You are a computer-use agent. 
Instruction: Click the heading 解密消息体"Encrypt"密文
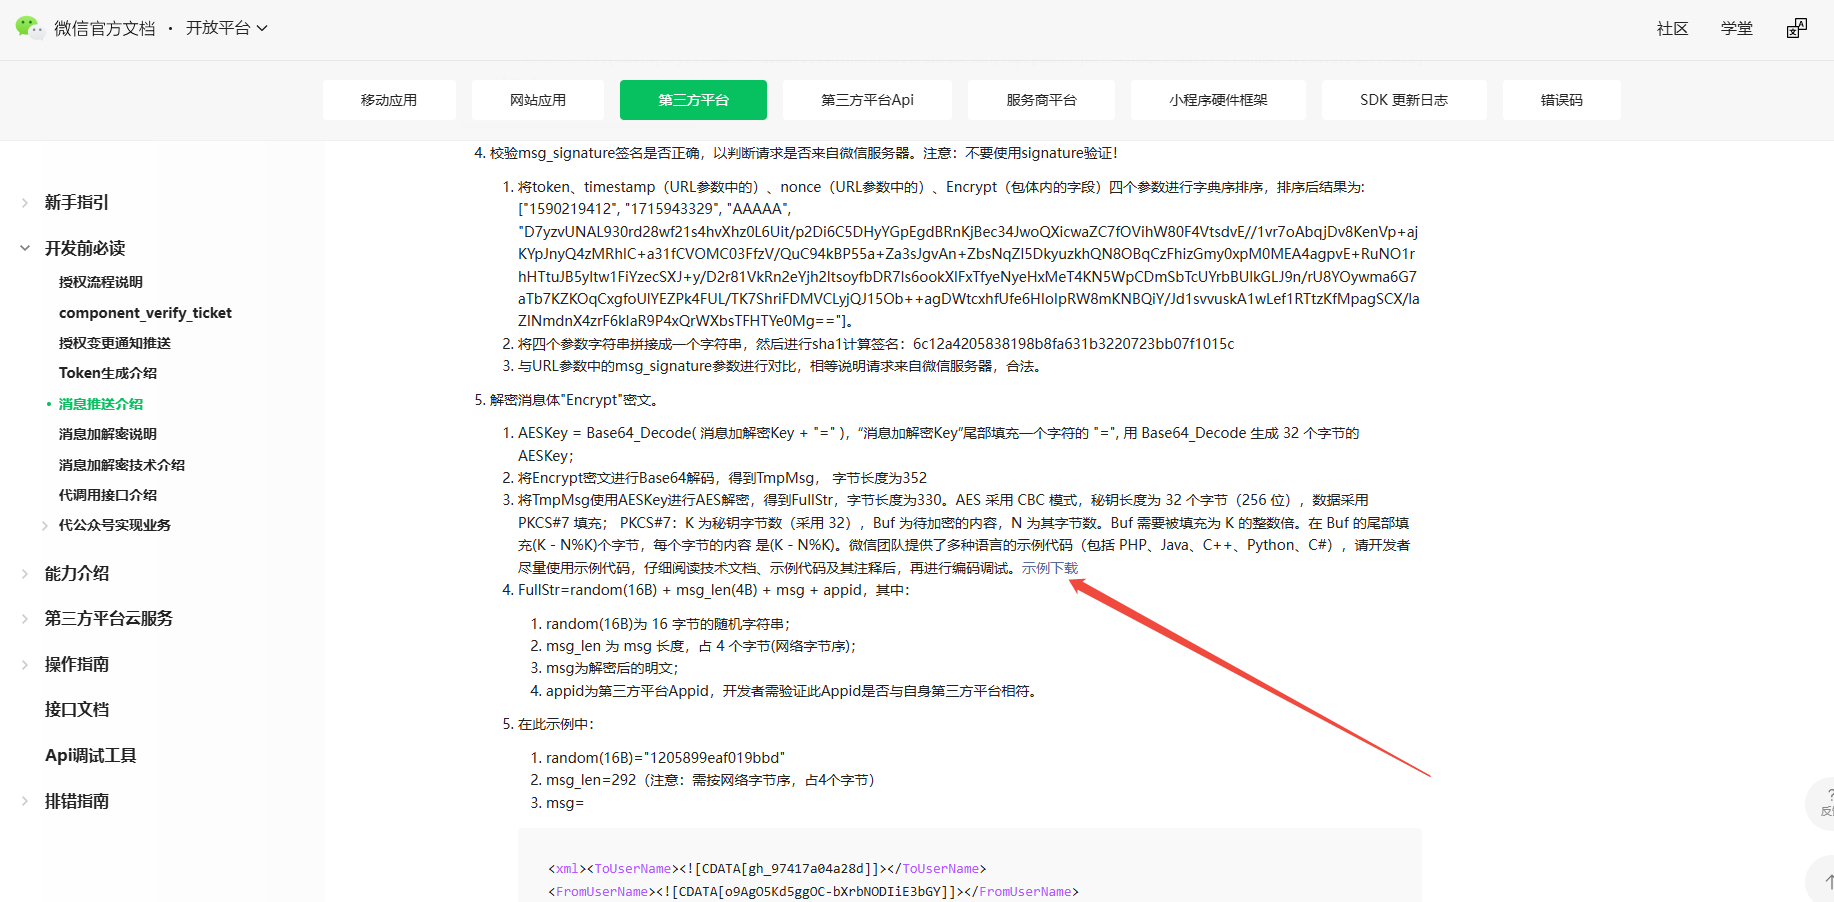(573, 400)
